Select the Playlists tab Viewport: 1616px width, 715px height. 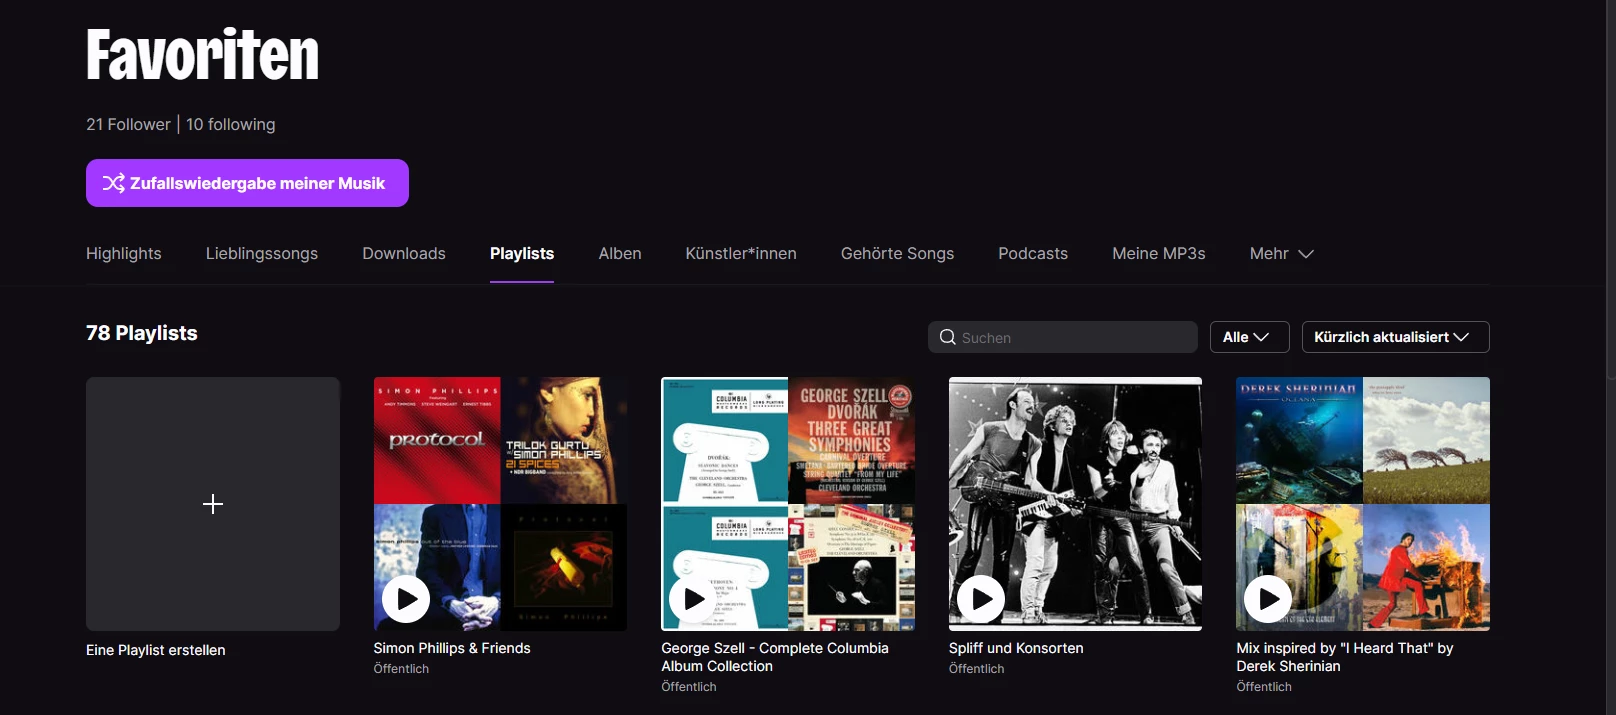[522, 254]
